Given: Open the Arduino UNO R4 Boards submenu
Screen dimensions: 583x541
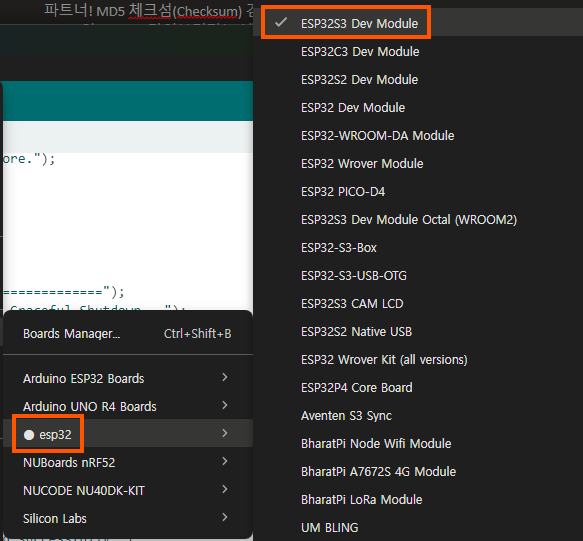Looking at the screenshot, I should coord(128,406).
